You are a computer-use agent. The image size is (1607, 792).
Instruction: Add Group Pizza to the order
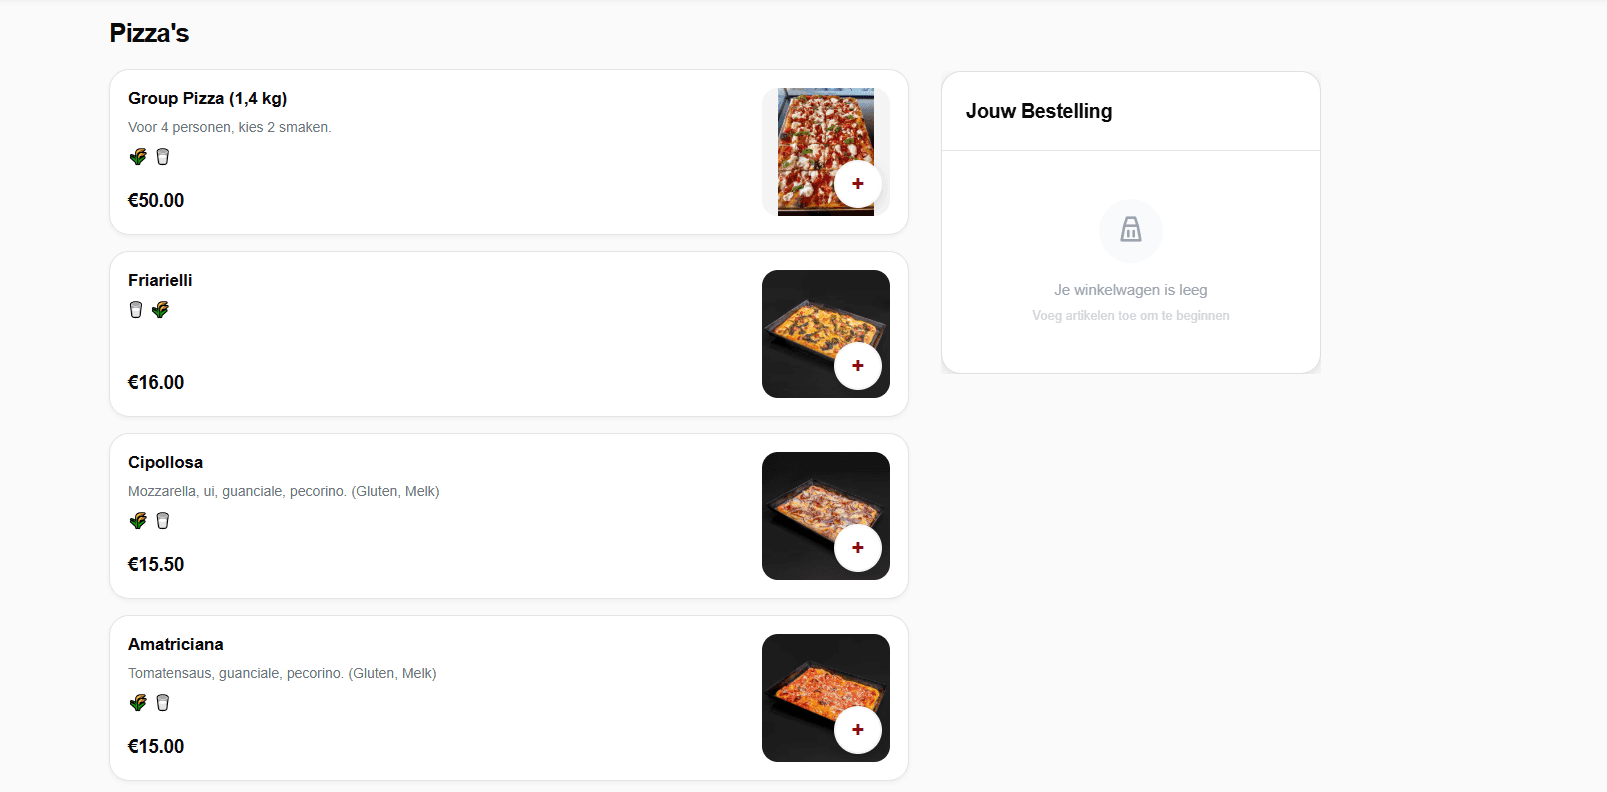(858, 184)
